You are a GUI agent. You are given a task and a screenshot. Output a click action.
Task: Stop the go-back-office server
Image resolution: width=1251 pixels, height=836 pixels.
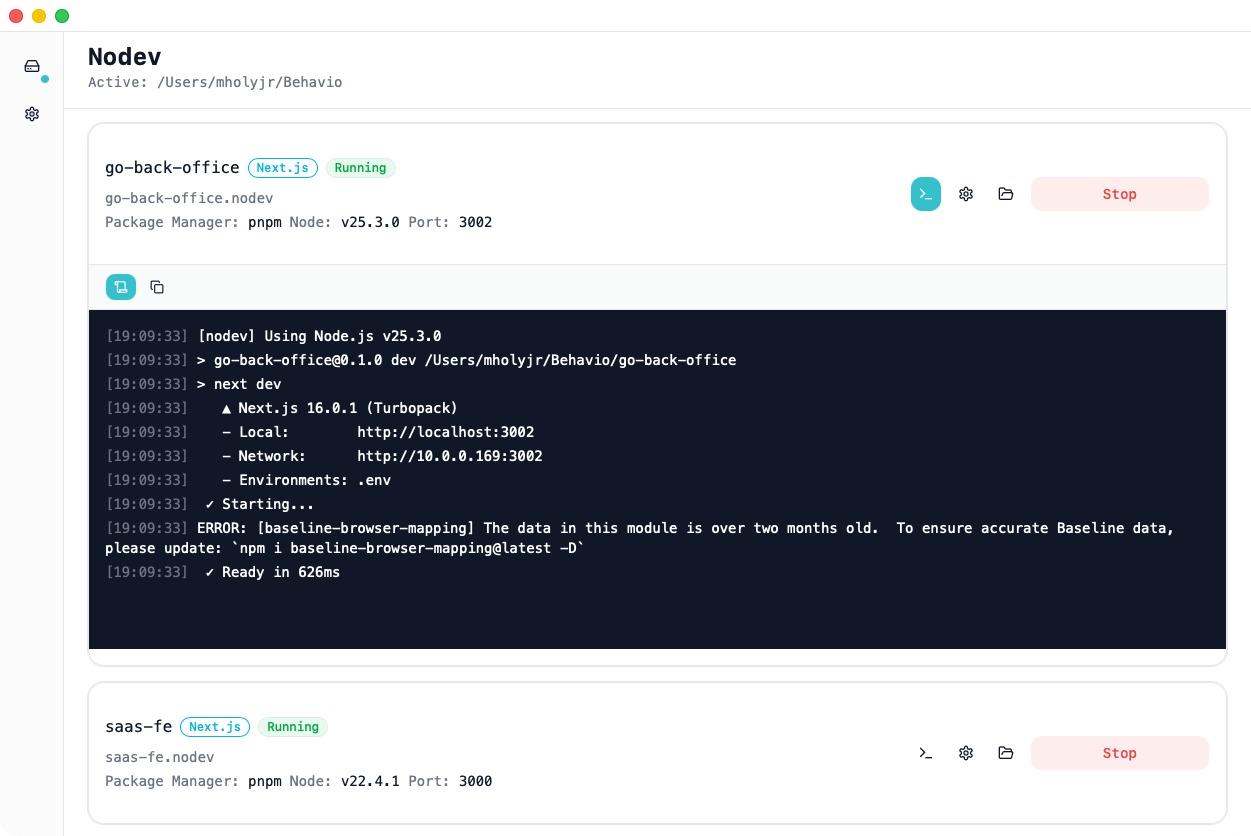pos(1119,193)
